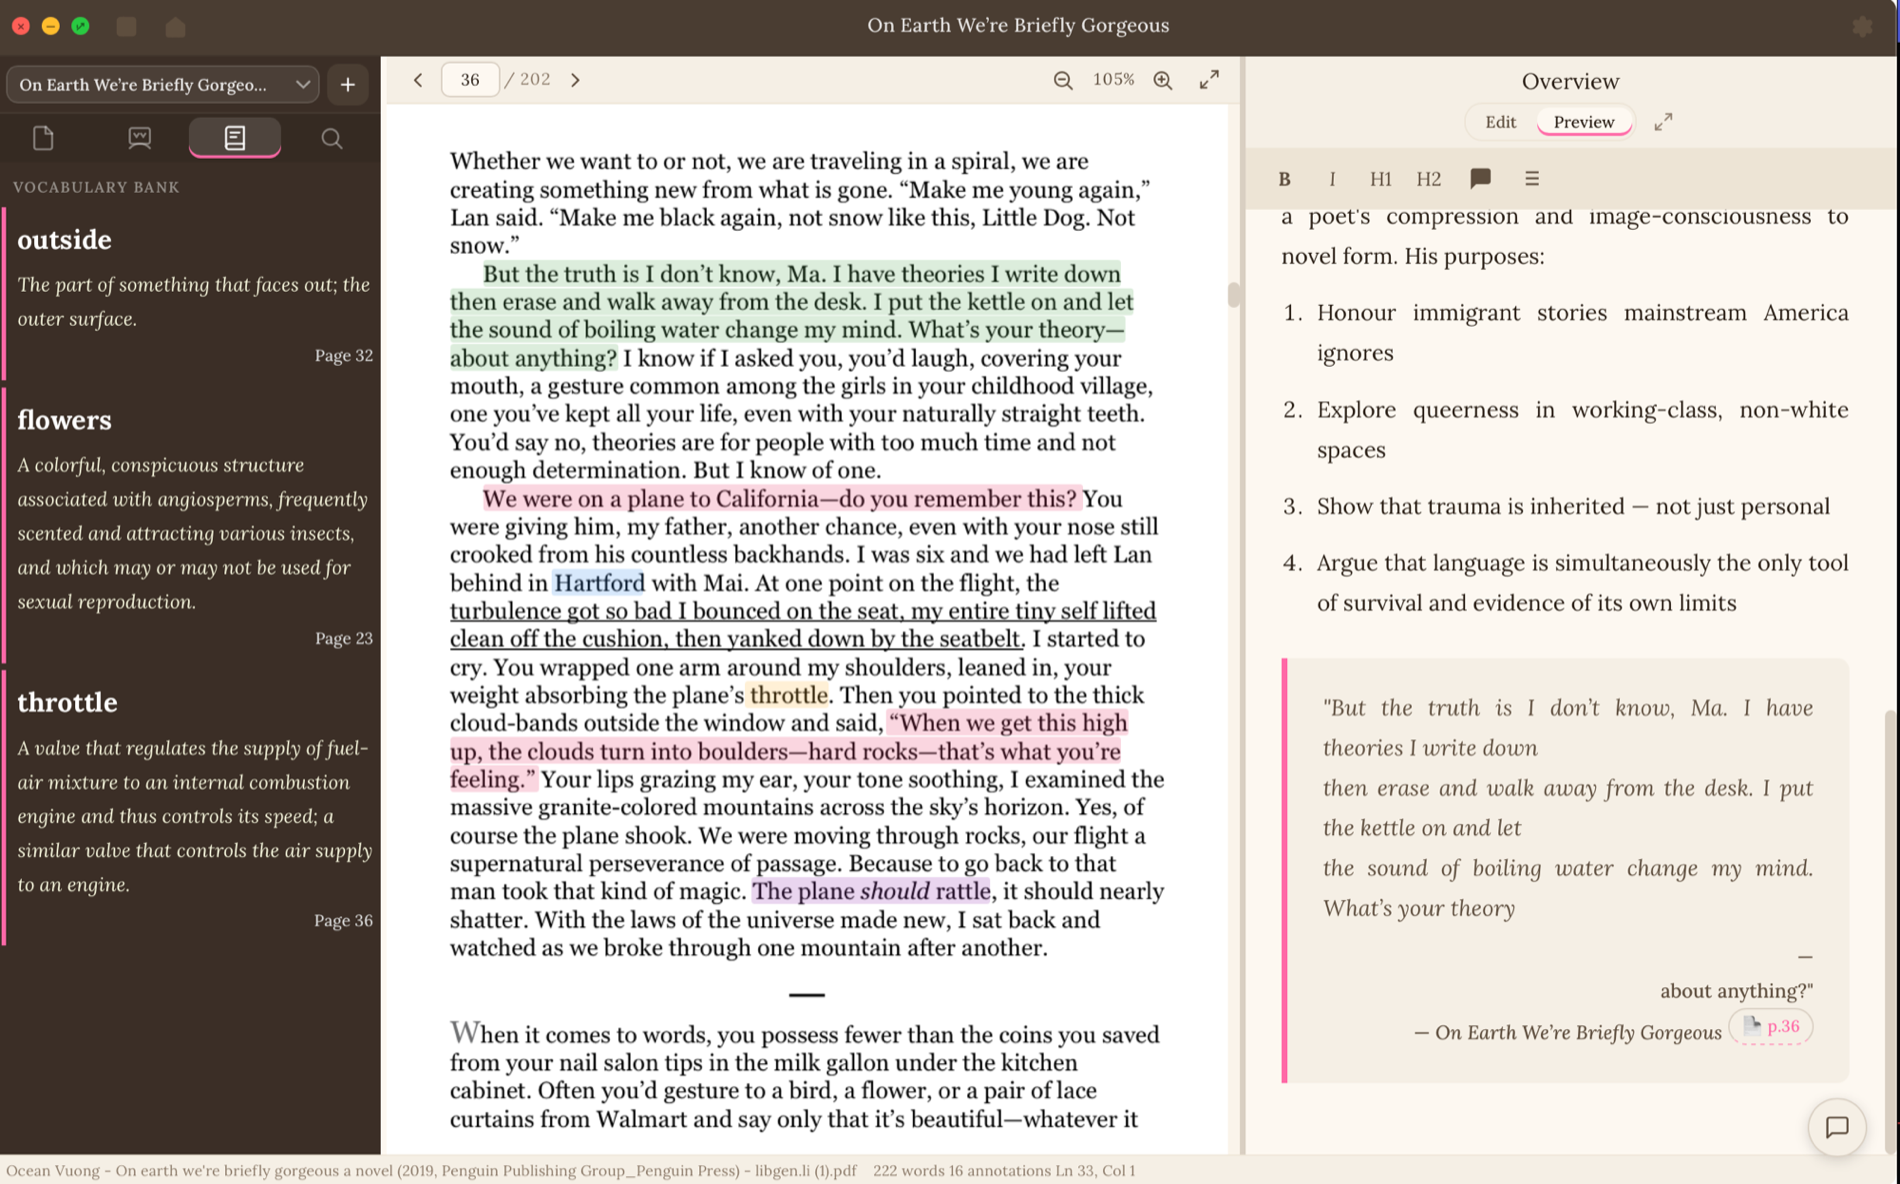Screen dimensions: 1900x1184
Task: Insert H2 heading in notes
Action: [1428, 179]
